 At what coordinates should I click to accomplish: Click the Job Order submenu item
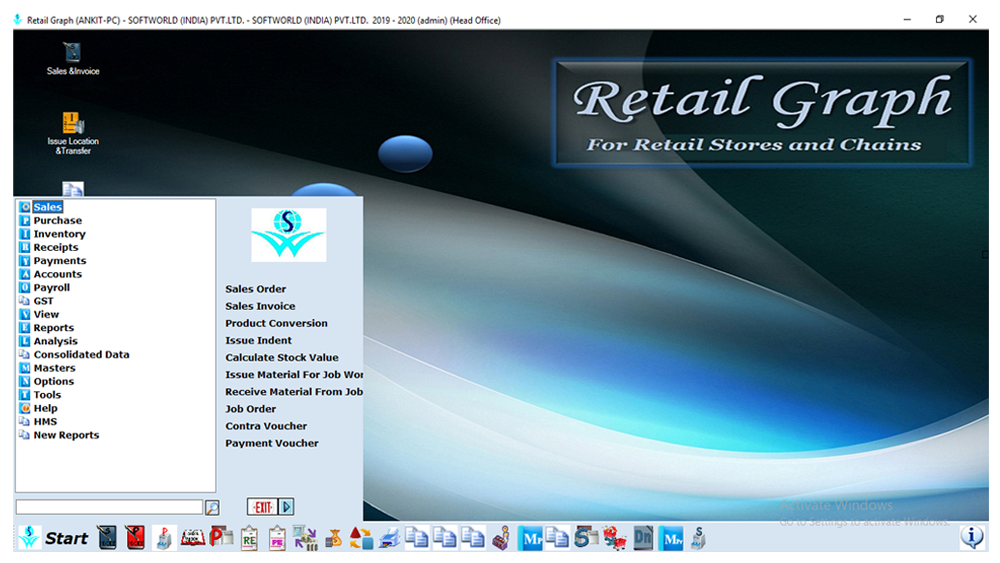coord(251,409)
